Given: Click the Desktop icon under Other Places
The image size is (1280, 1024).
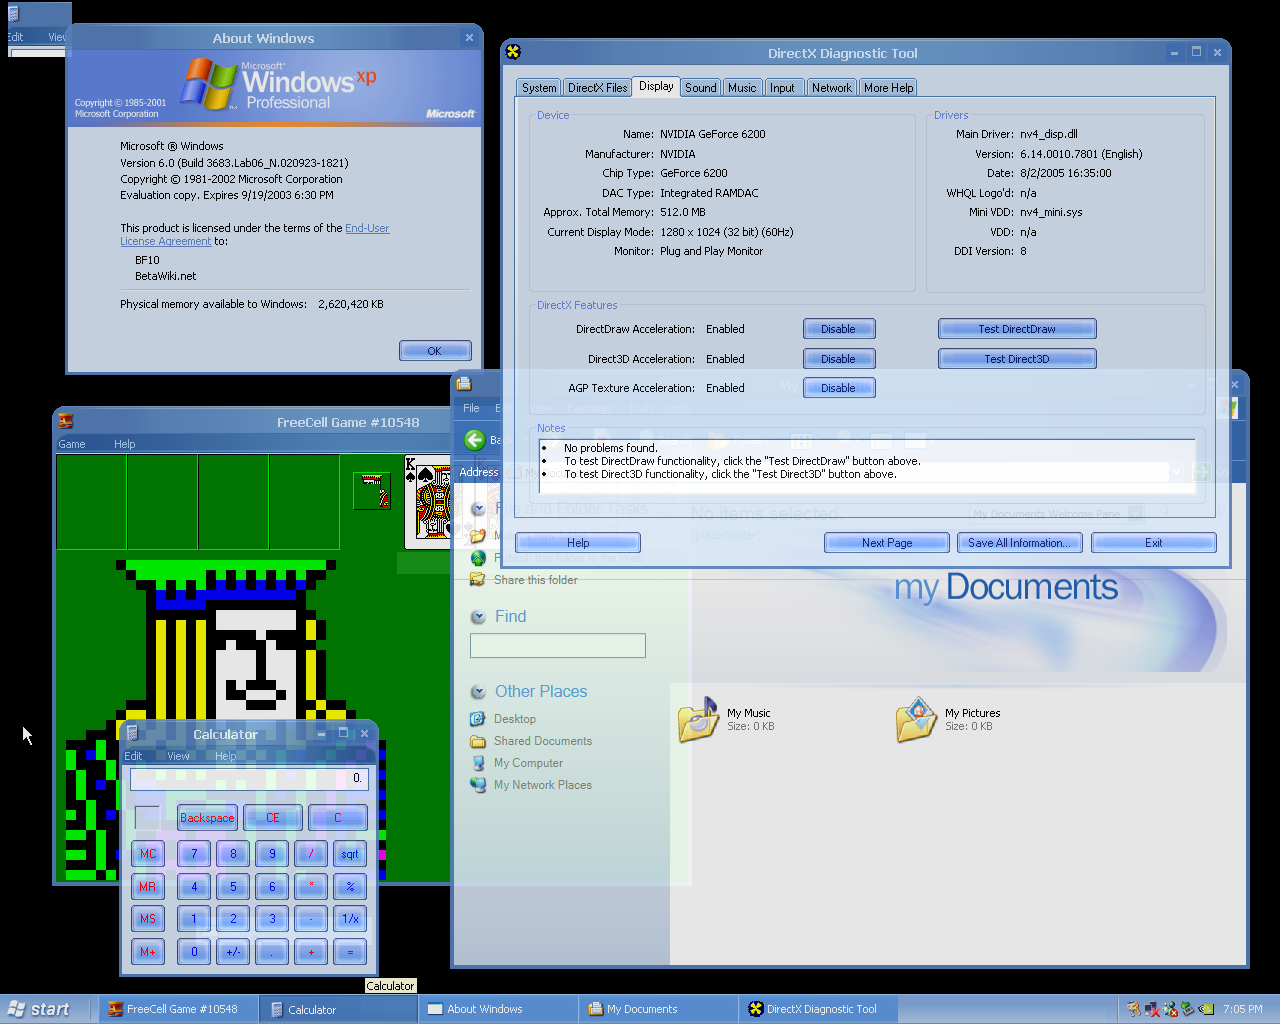Looking at the screenshot, I should pos(478,719).
